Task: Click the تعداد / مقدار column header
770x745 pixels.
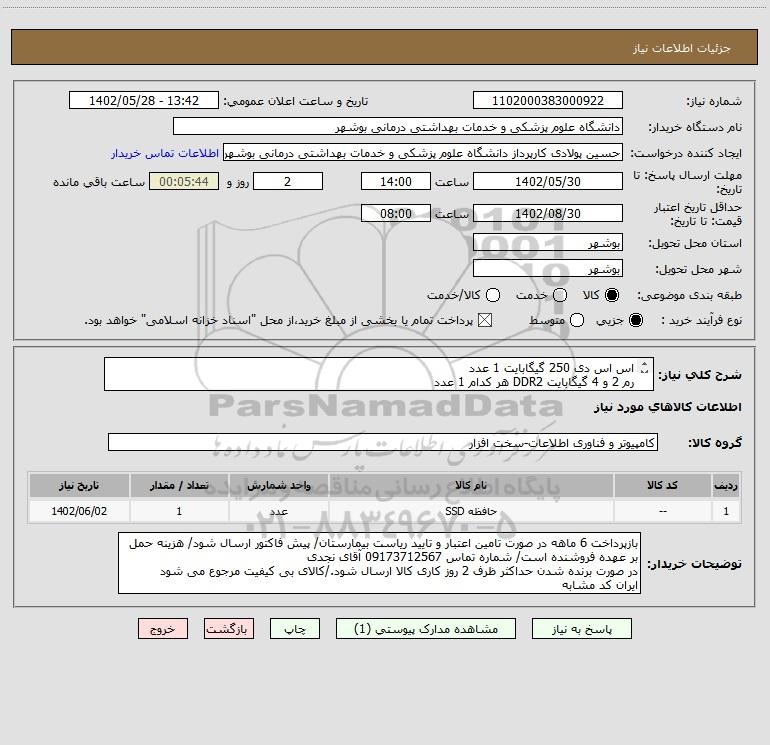Action: [x=179, y=485]
